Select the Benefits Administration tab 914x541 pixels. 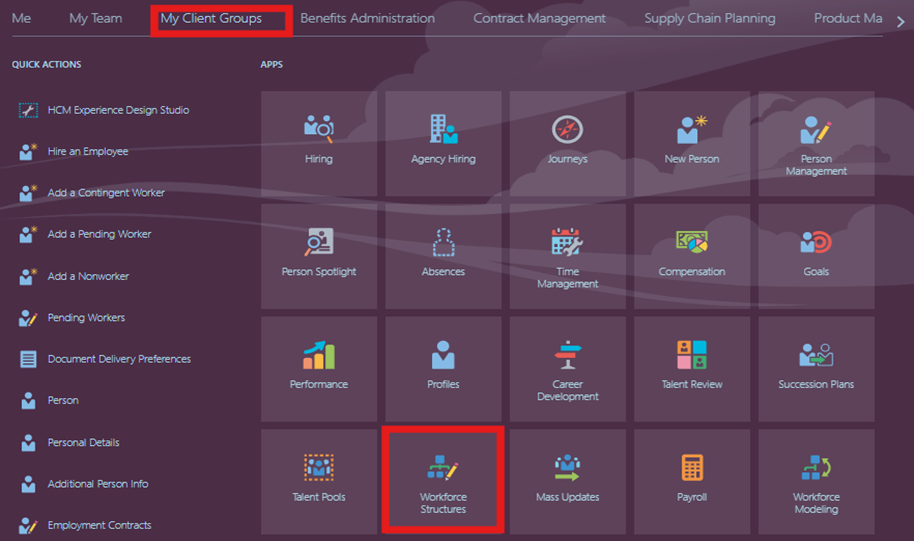point(367,18)
